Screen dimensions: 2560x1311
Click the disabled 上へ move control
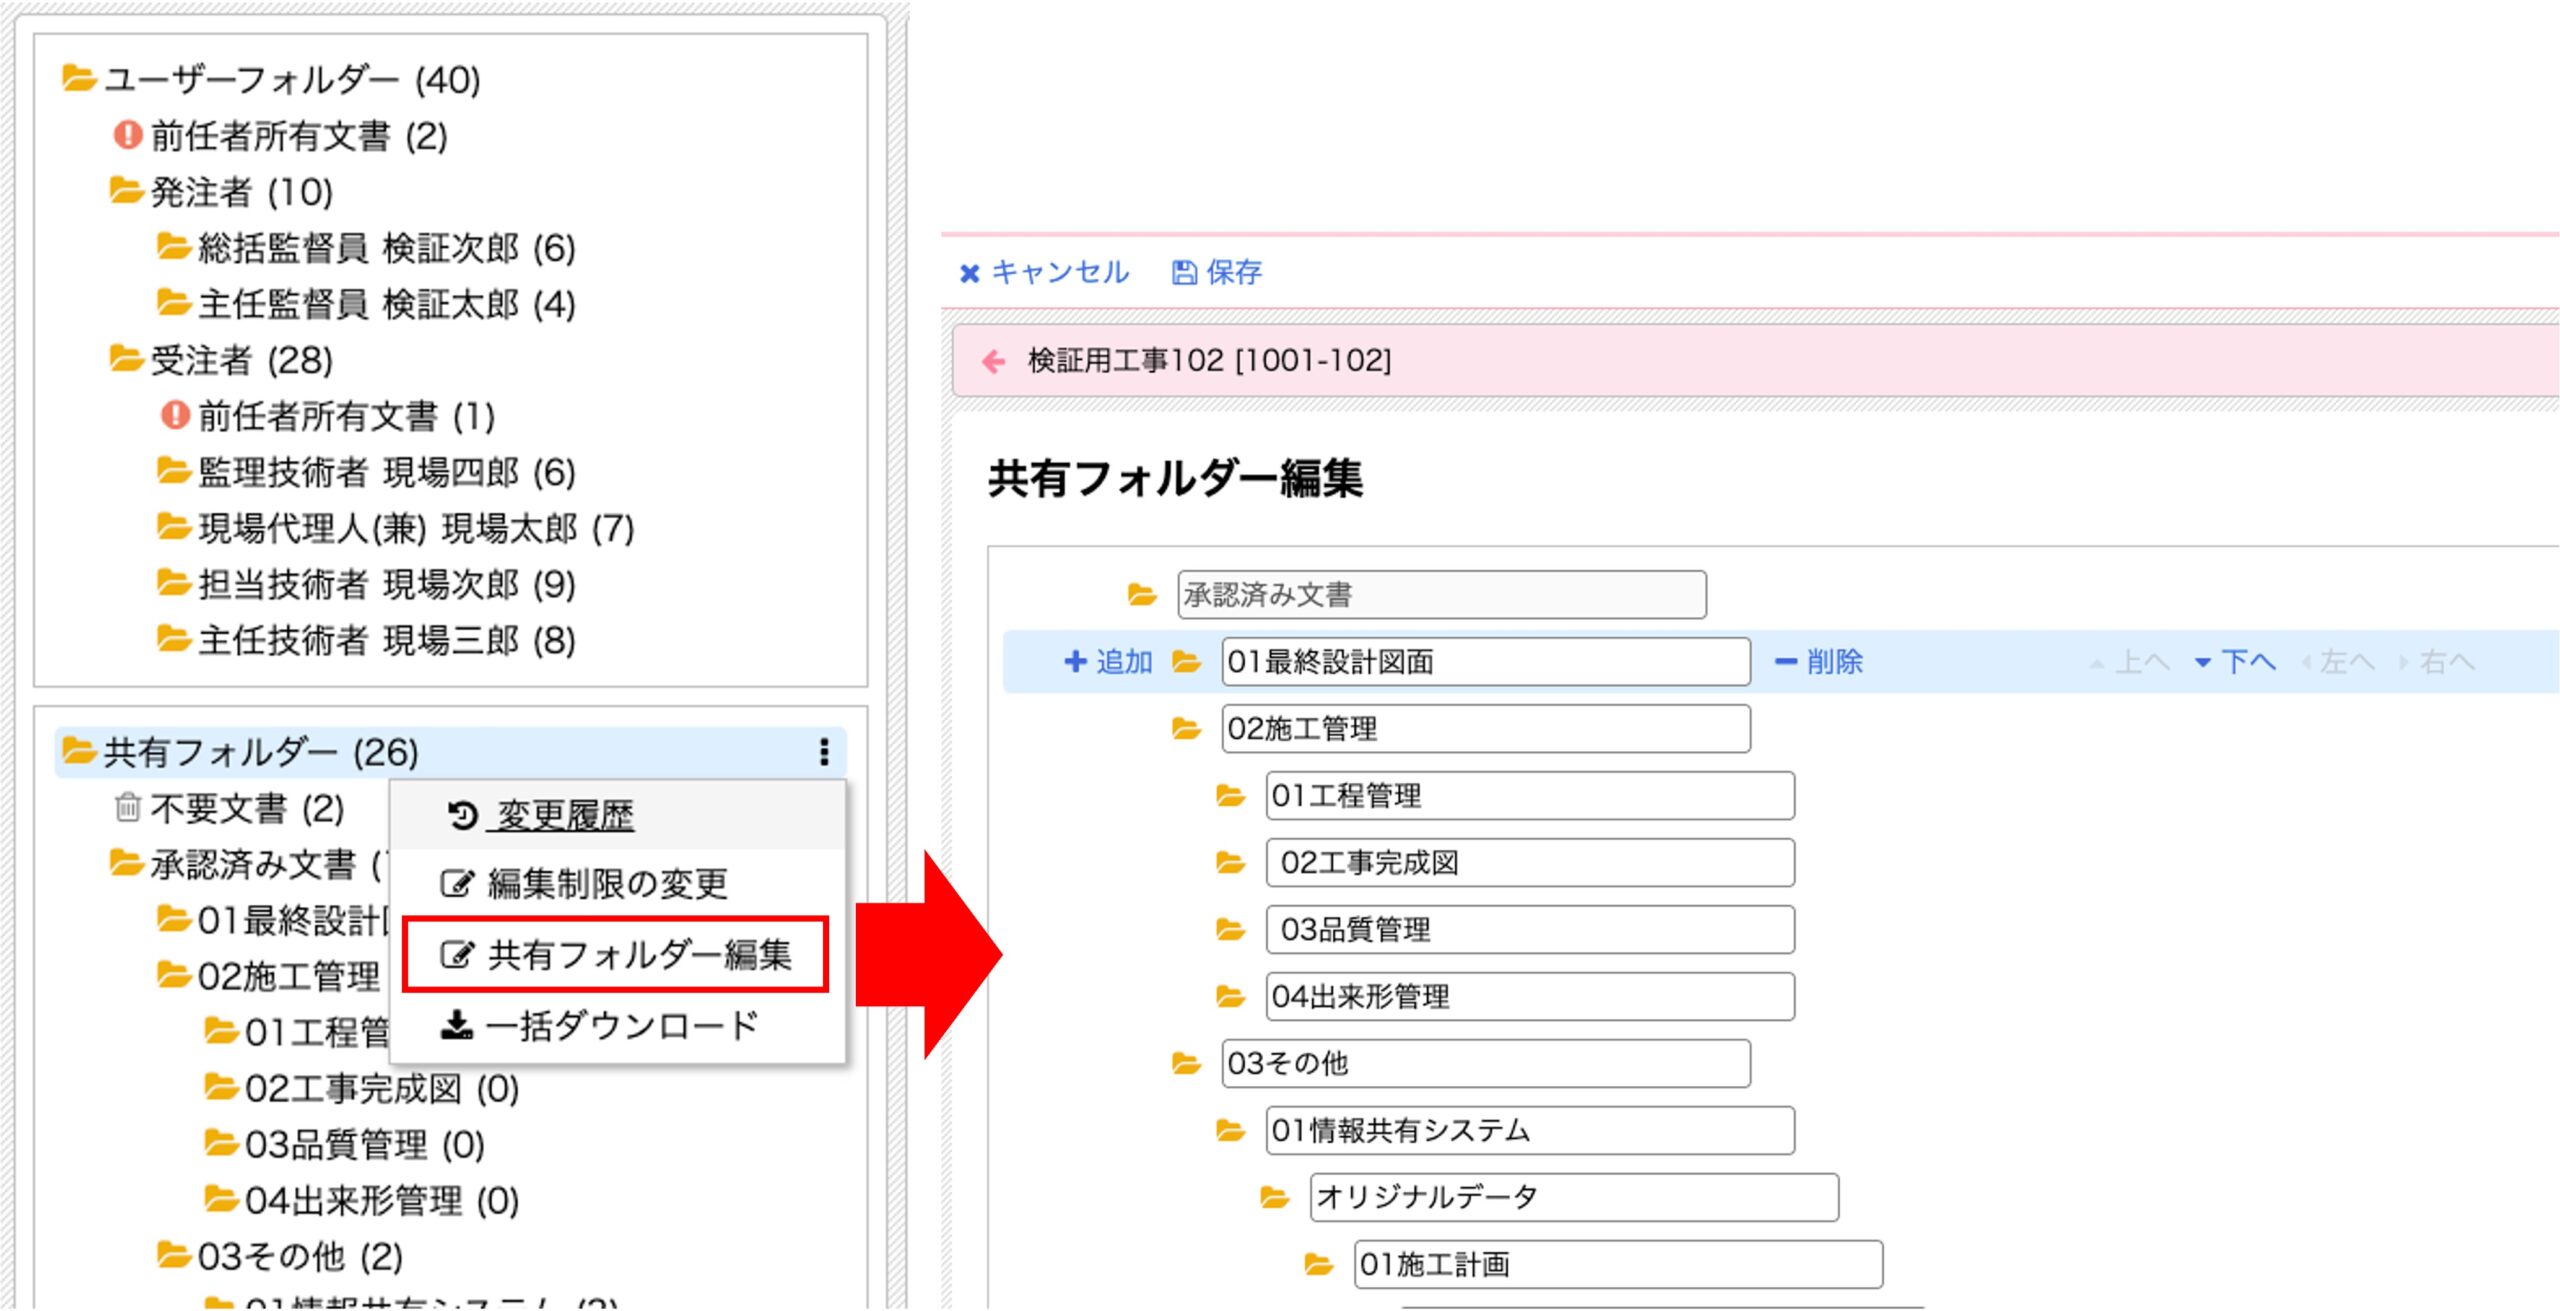coord(2130,662)
